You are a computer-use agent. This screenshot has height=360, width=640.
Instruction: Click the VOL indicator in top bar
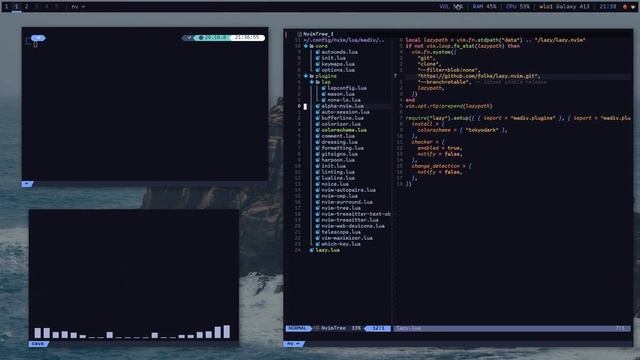[x=451, y=7]
